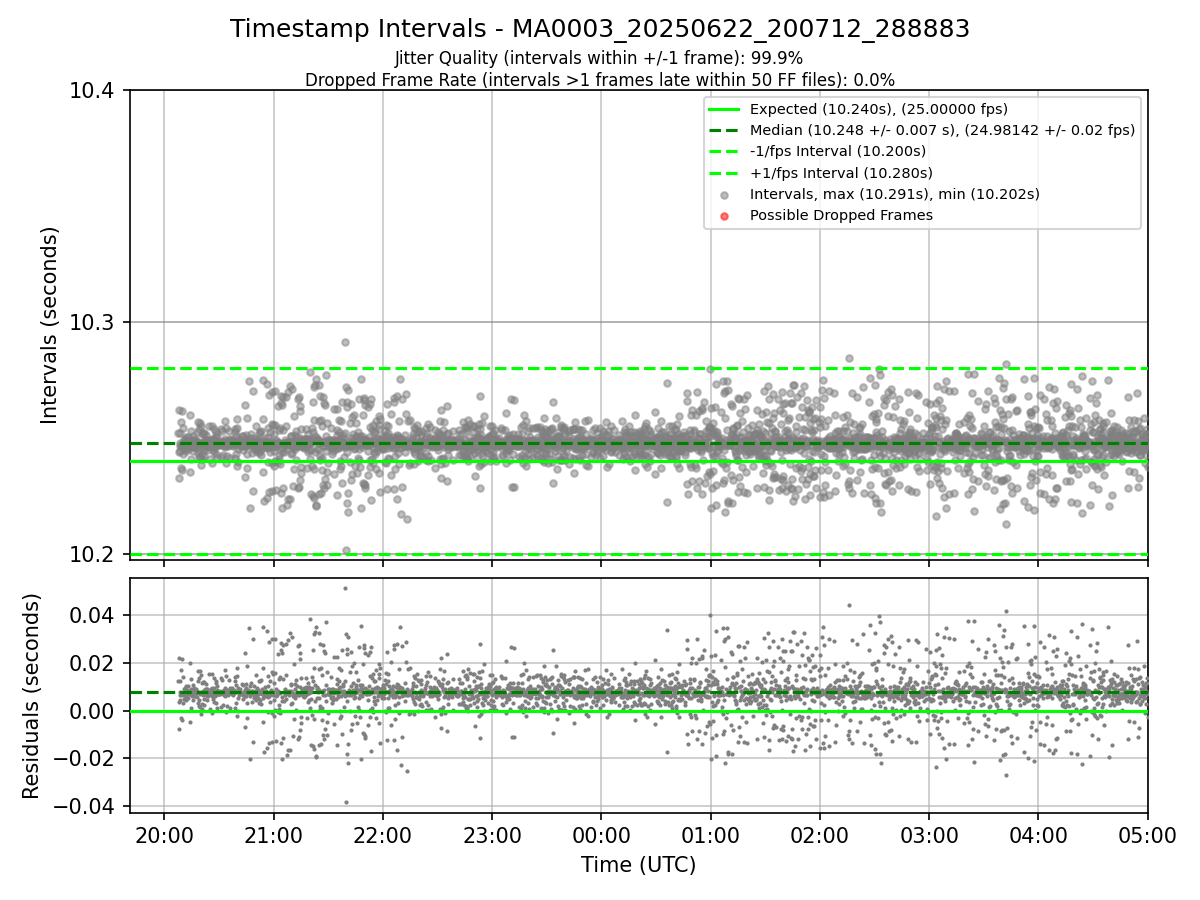This screenshot has width=1200, height=900.
Task: Click legend entry '+1/fps Interval (10.280s)'
Action: click(841, 172)
